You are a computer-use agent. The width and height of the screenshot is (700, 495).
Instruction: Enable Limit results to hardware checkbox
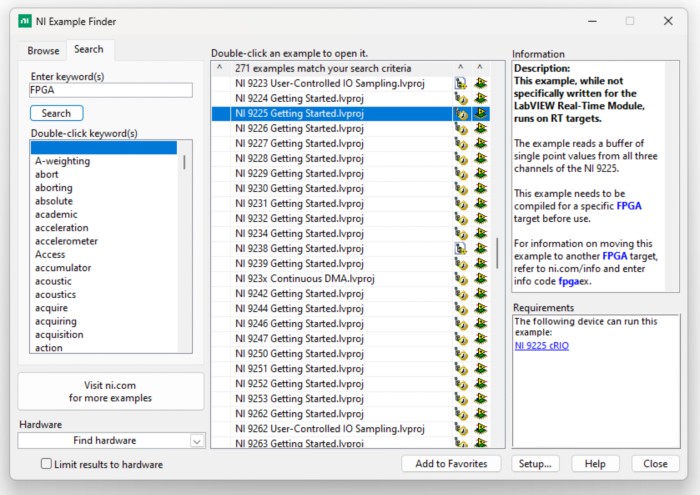click(x=46, y=464)
